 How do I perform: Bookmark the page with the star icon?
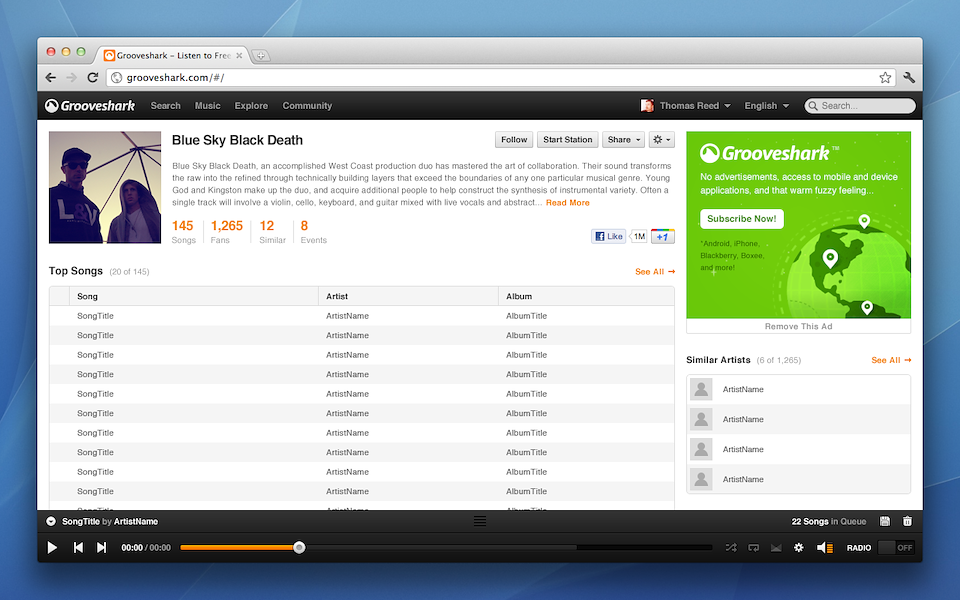885,78
